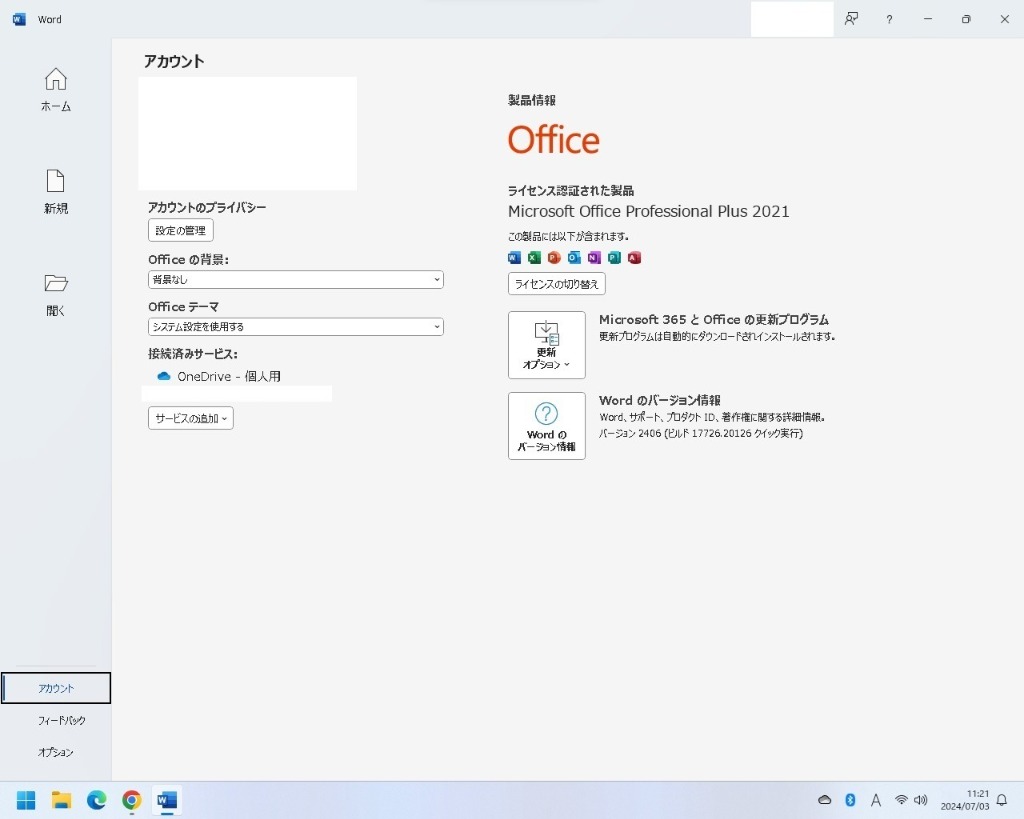
Task: Open the Office テーマ dropdown
Action: 295,327
